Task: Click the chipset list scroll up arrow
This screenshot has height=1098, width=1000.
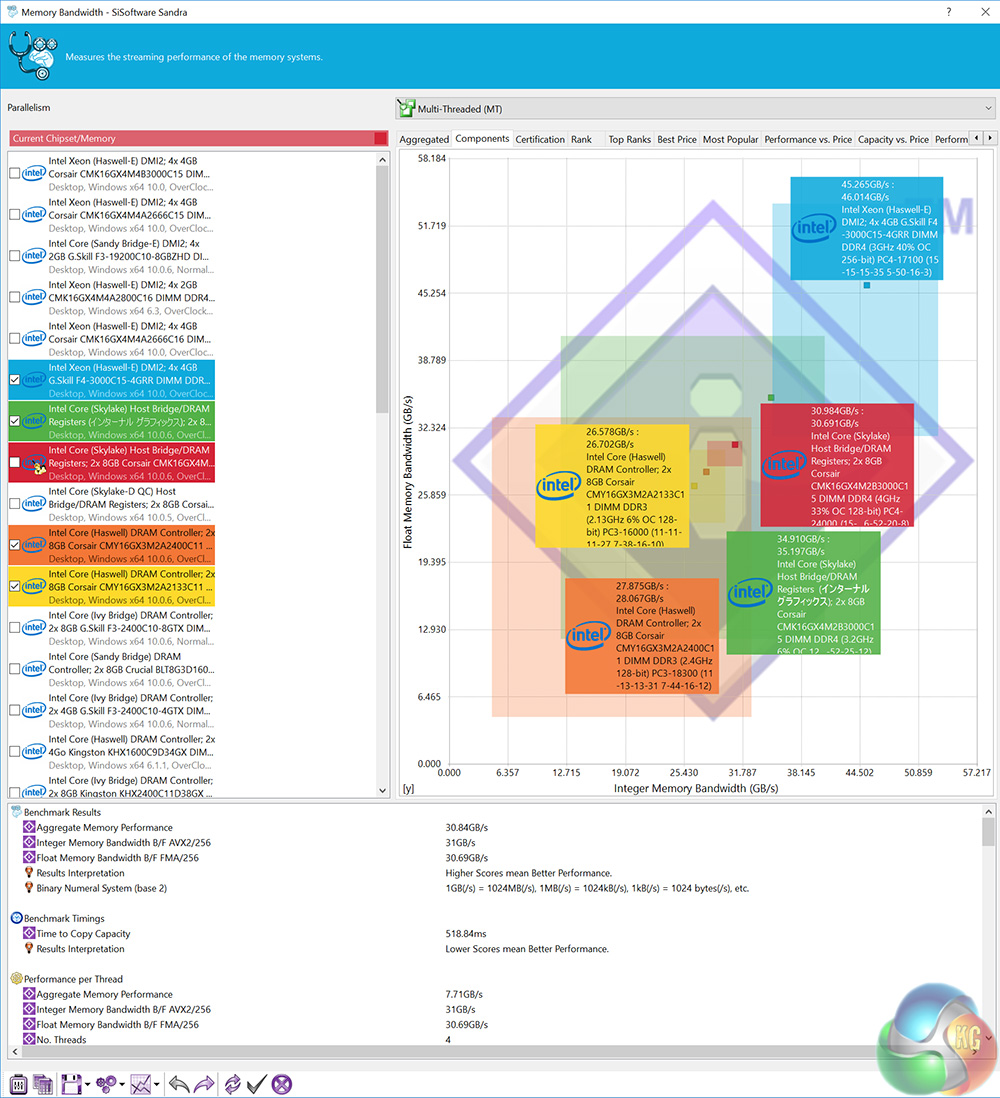Action: tap(382, 160)
